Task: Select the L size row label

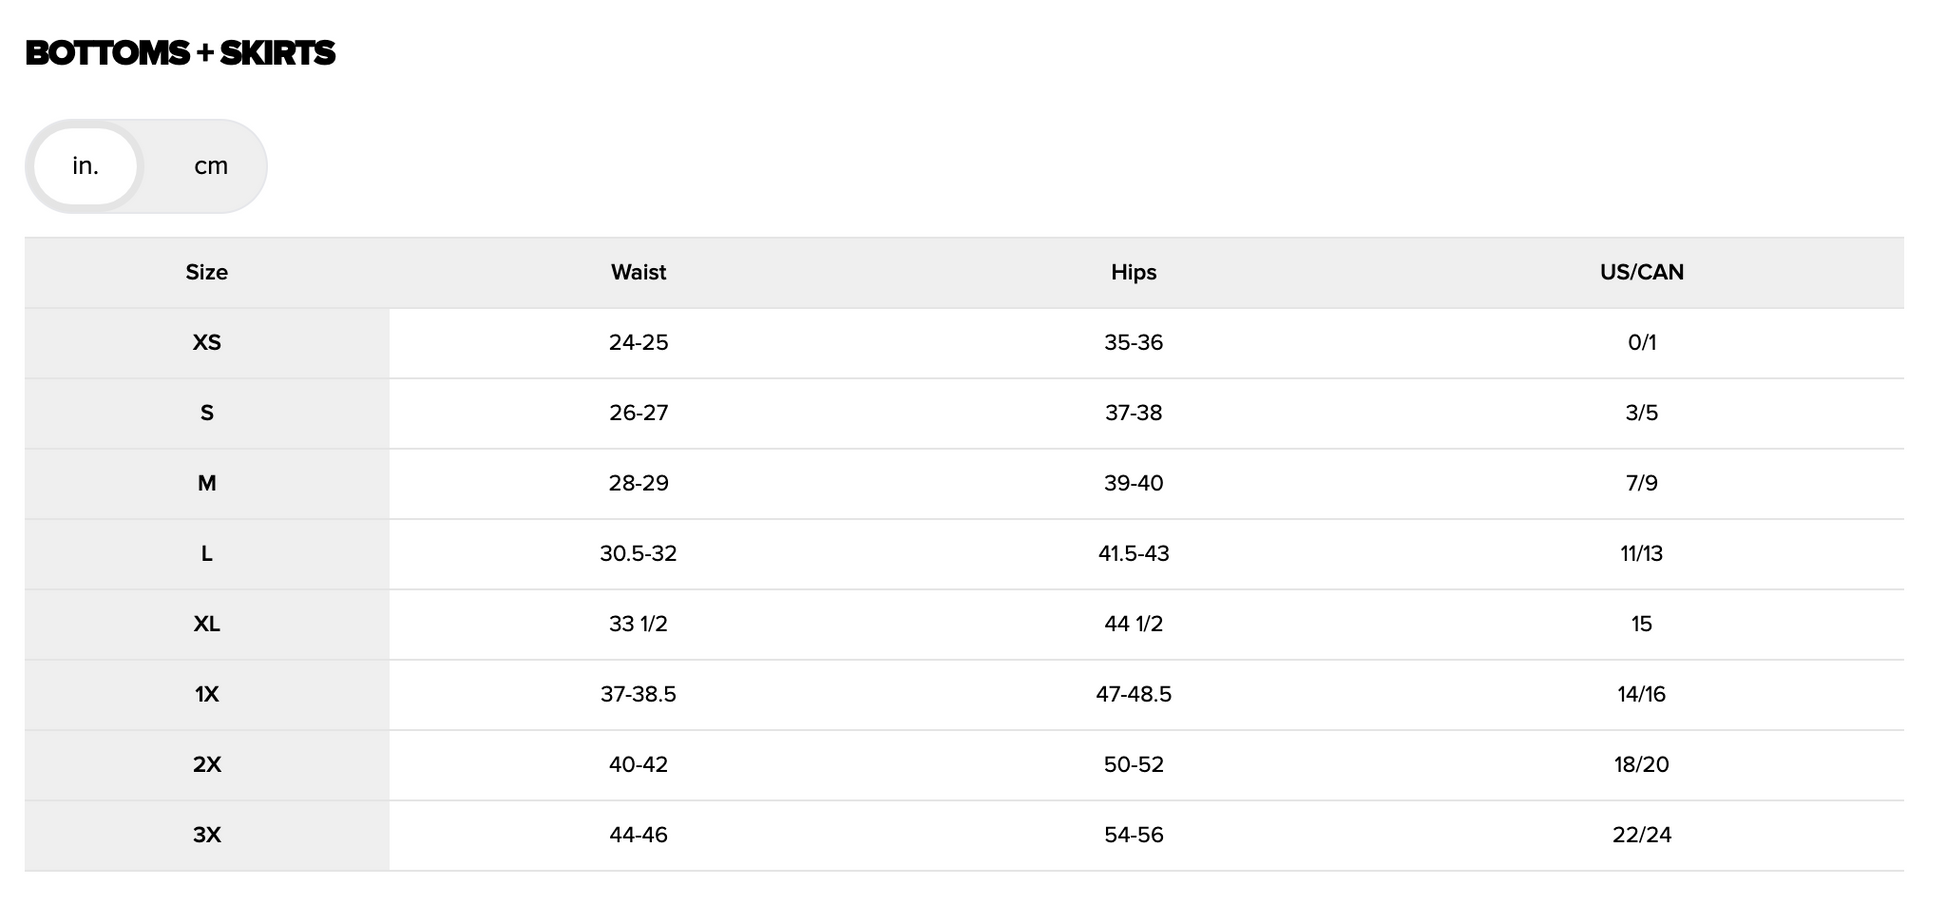Action: click(x=206, y=554)
